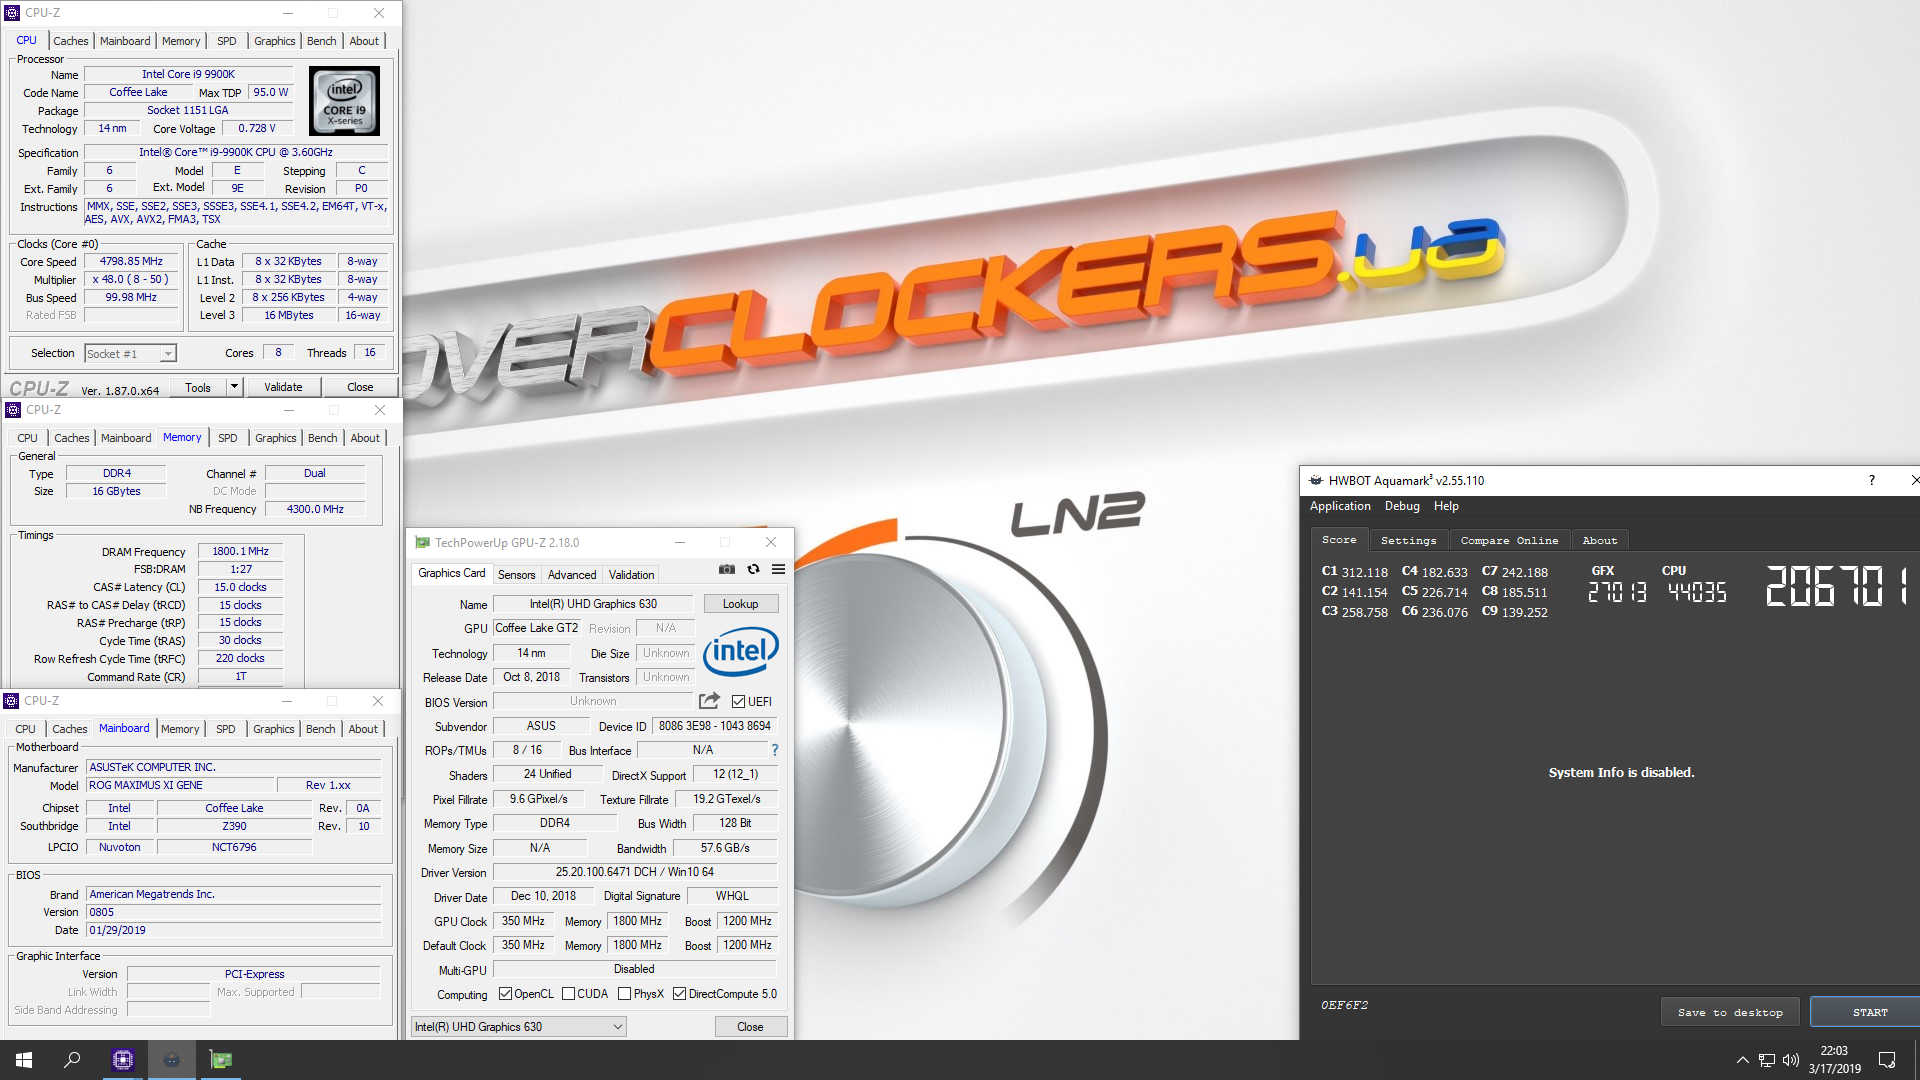Click the BIOS Version field in CPU-Z Mainboard
This screenshot has height=1080, width=1920.
point(234,912)
